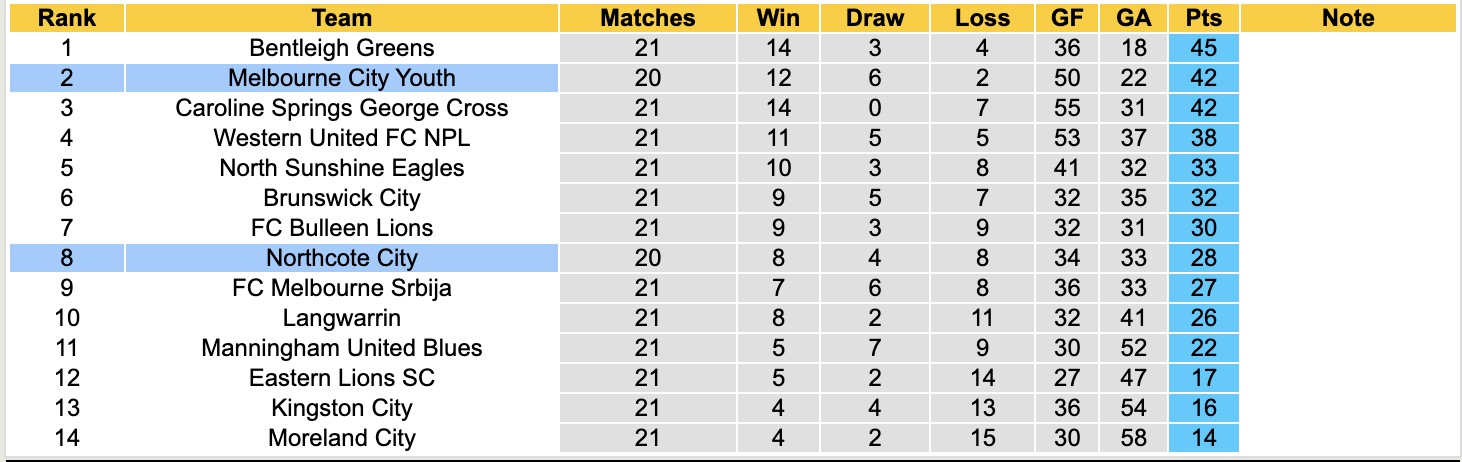Click the GF column header
Image resolution: width=1462 pixels, height=462 pixels.
pyautogui.click(x=1067, y=18)
